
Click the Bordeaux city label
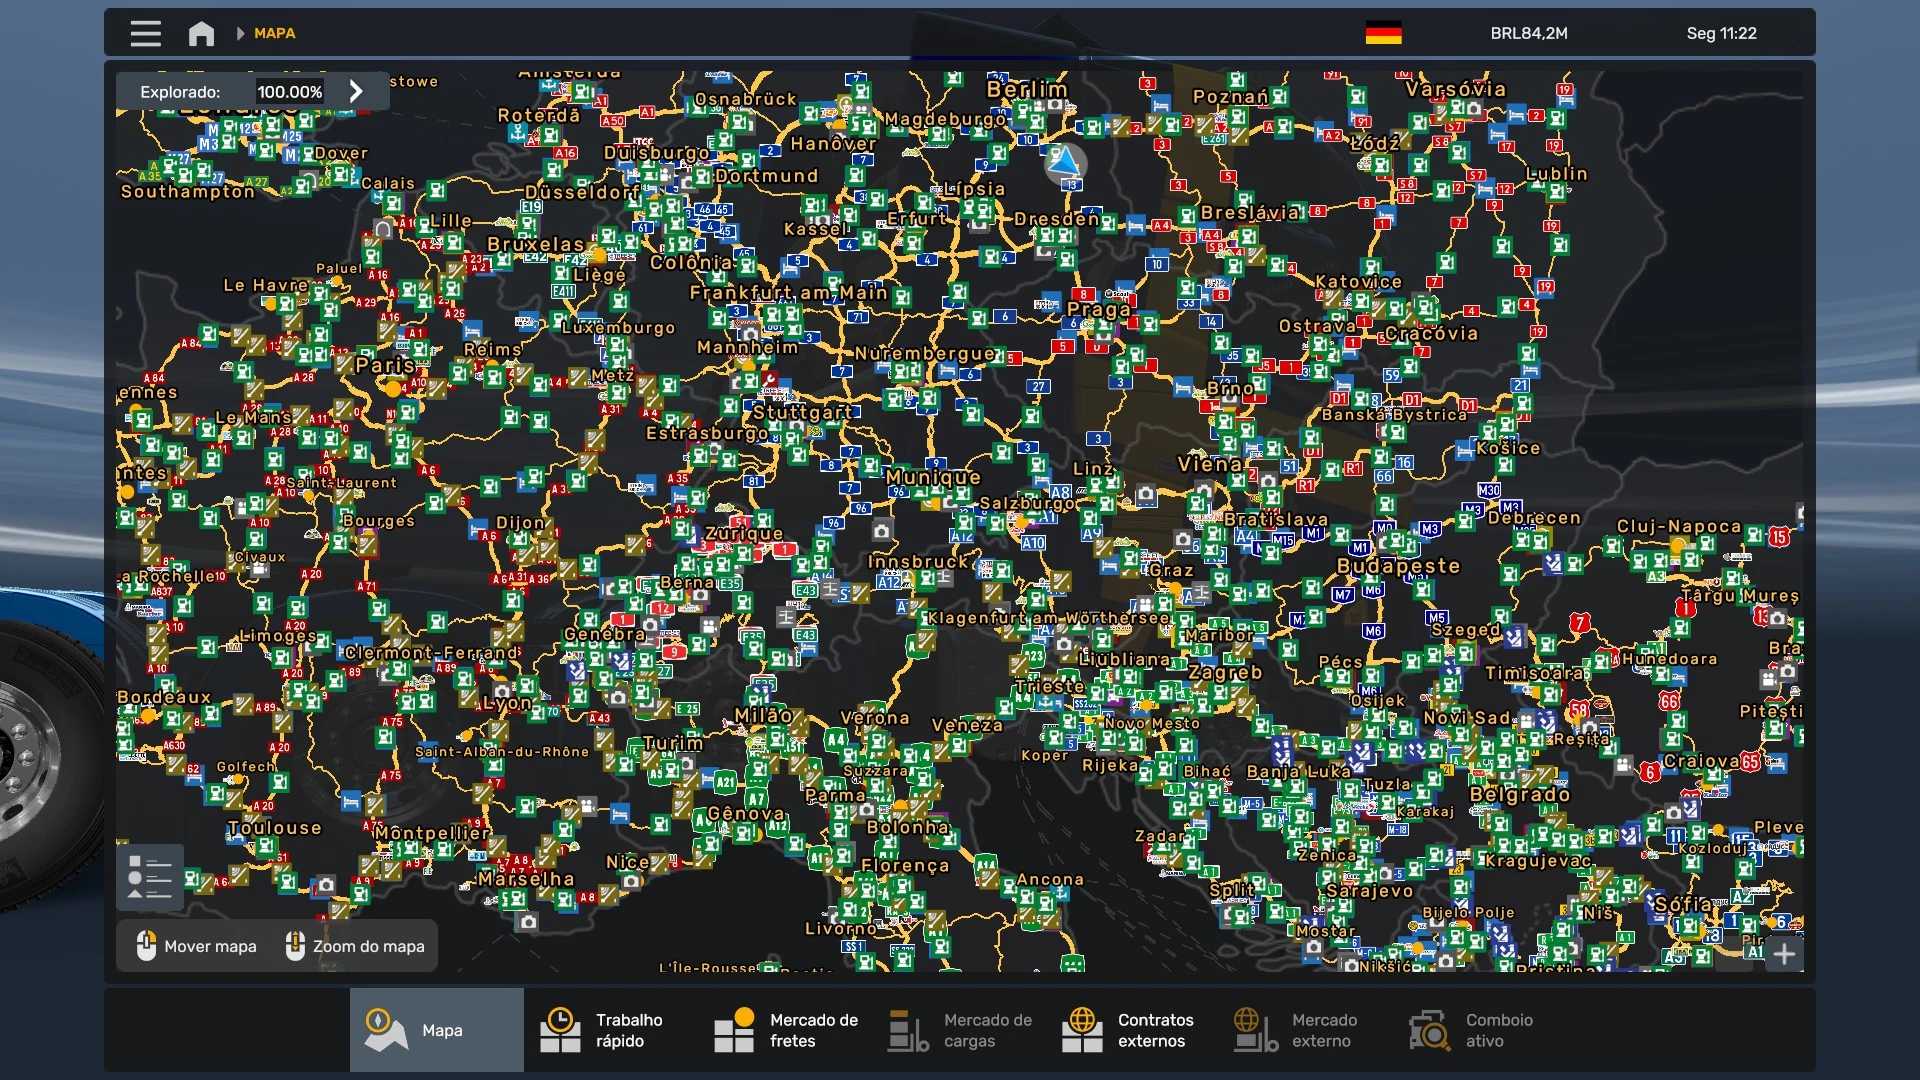(164, 697)
